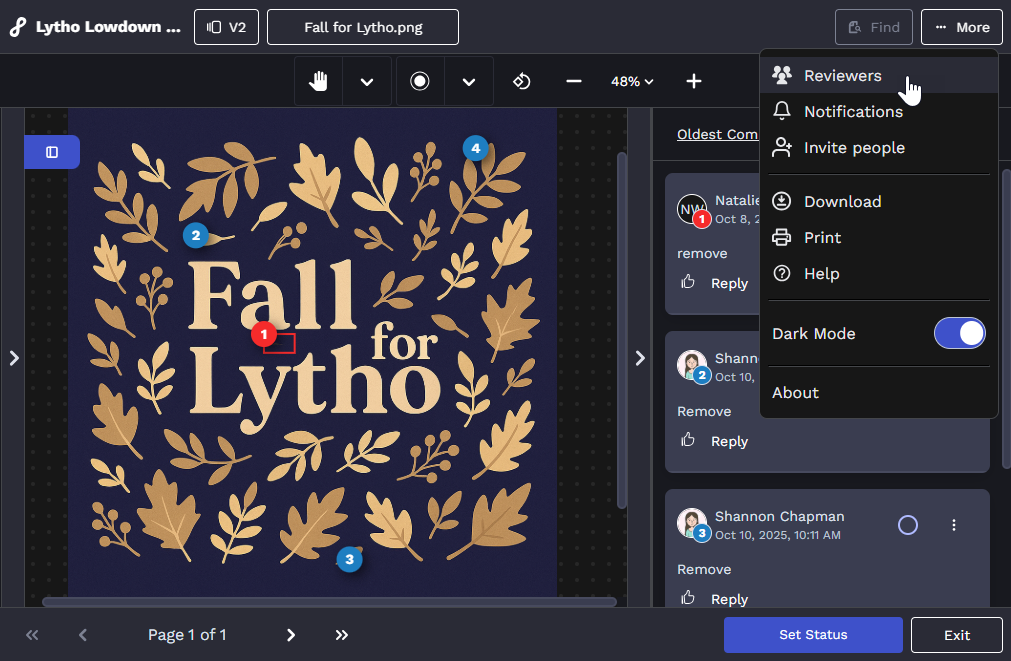Viewport: 1011px width, 661px height.
Task: Expand the left panel chevron
Action: [x=14, y=358]
